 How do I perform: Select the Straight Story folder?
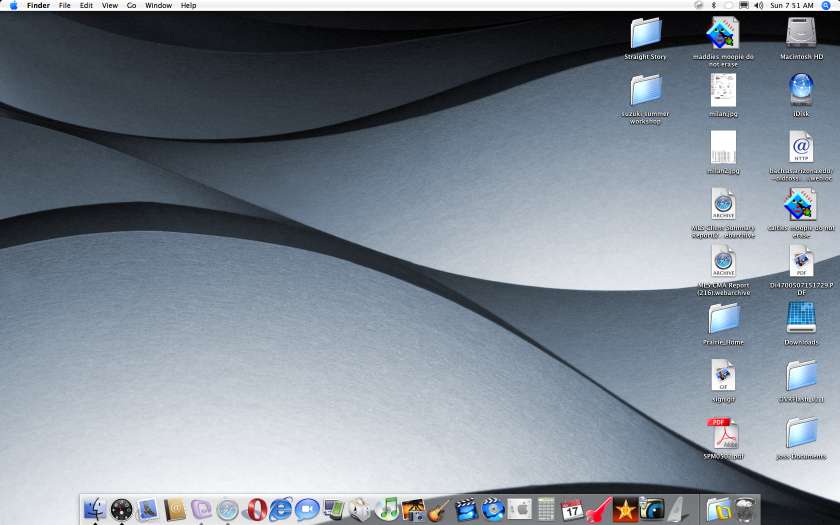pyautogui.click(x=646, y=33)
